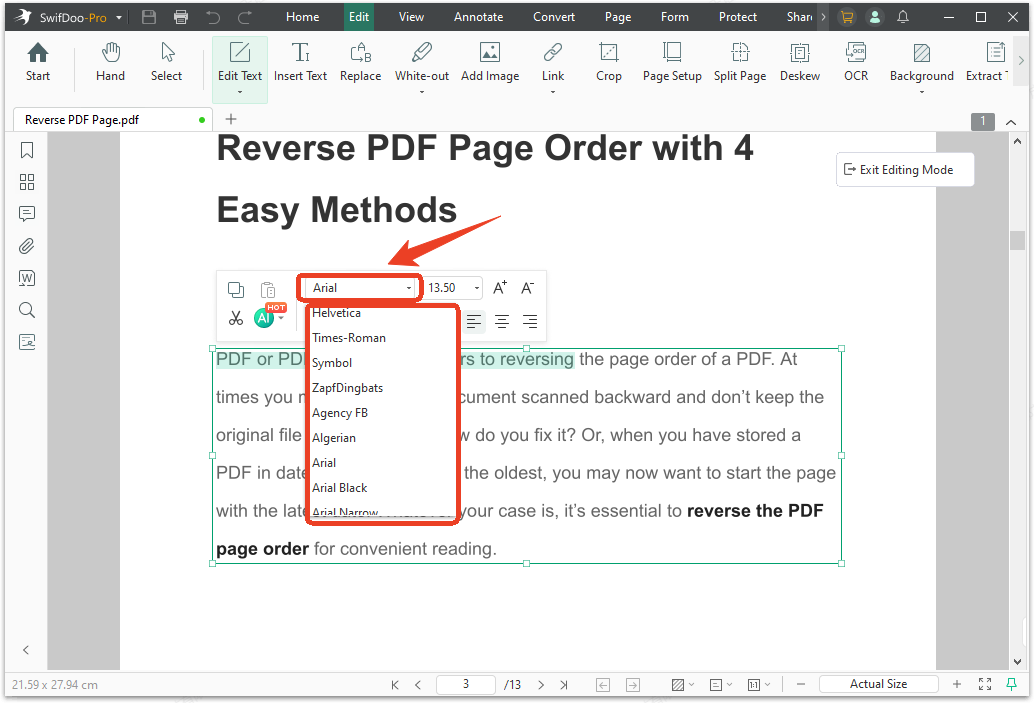Align text left

coord(473,322)
